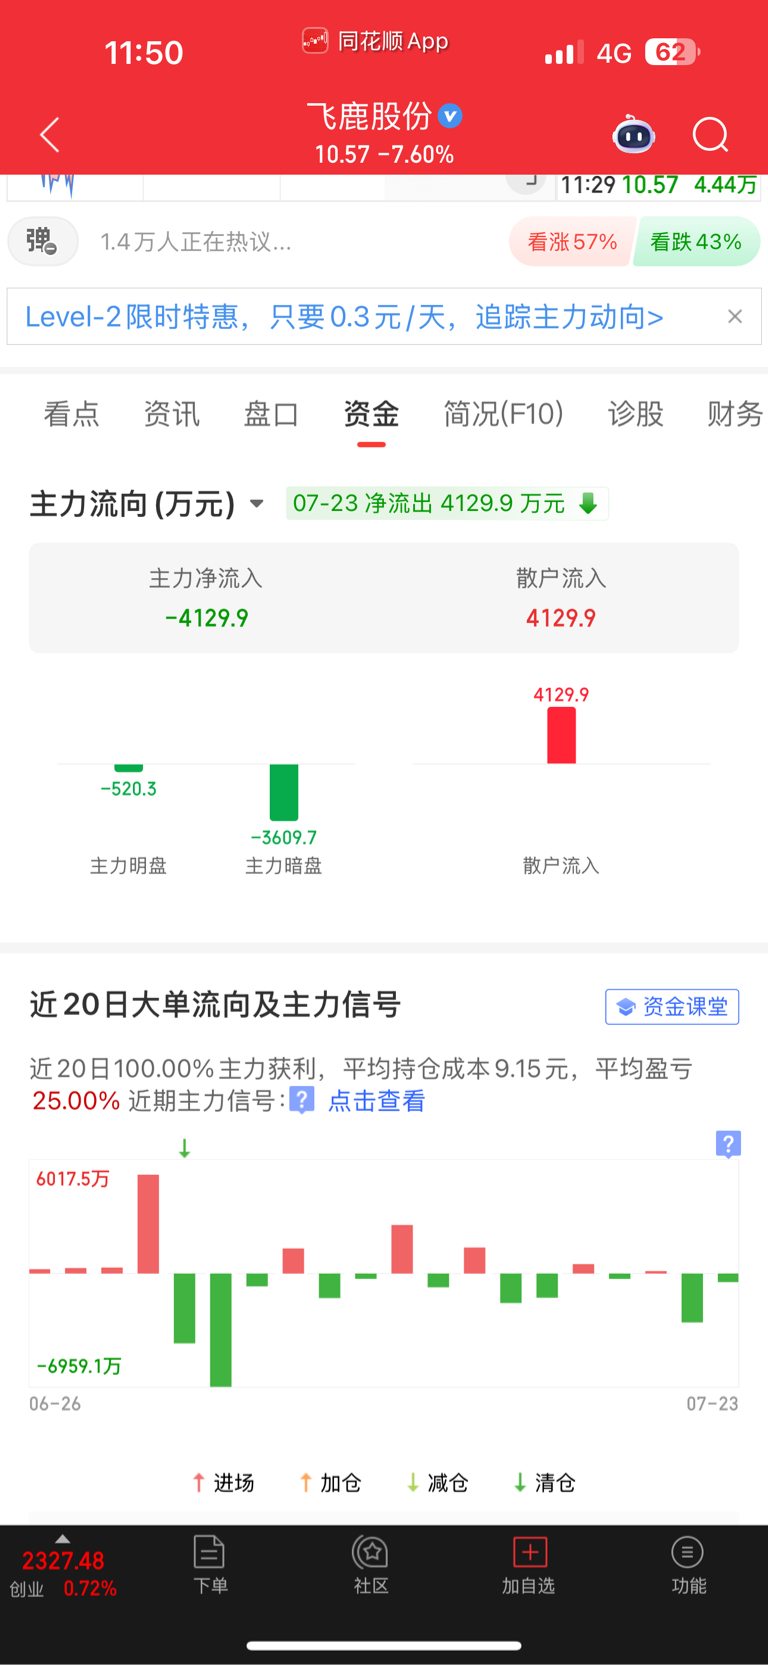Toggle the 弹 bullet comments switch
The image size is (768, 1665).
[x=43, y=242]
